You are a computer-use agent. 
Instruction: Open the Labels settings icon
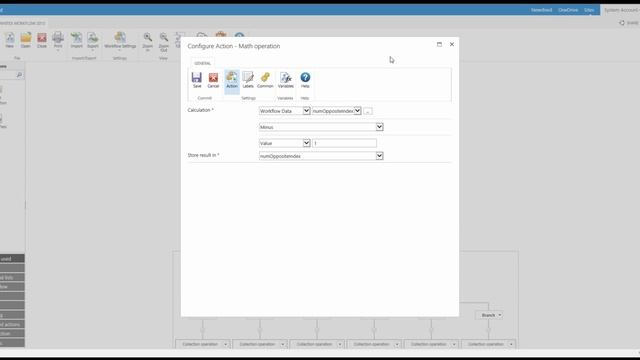click(248, 80)
